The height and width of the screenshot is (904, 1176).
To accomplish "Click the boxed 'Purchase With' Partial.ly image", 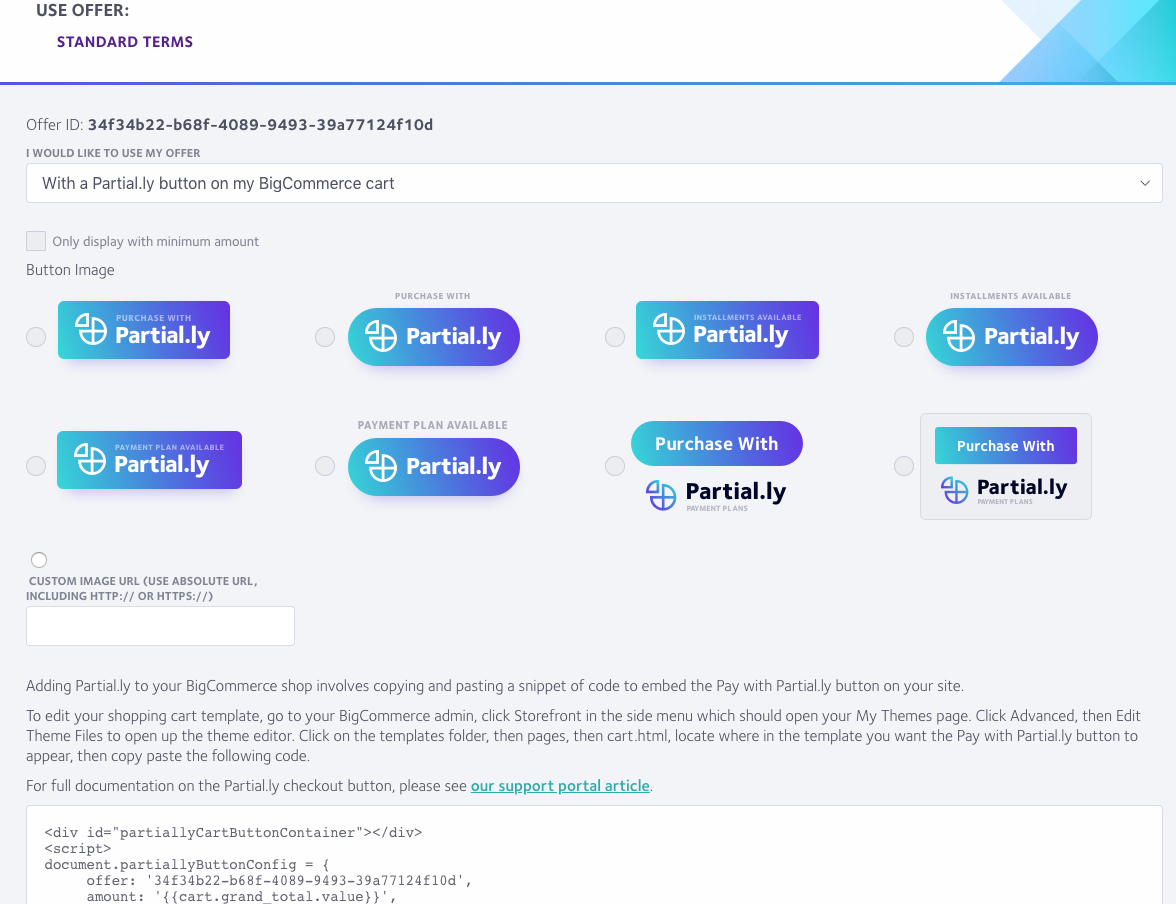I will point(1006,467).
